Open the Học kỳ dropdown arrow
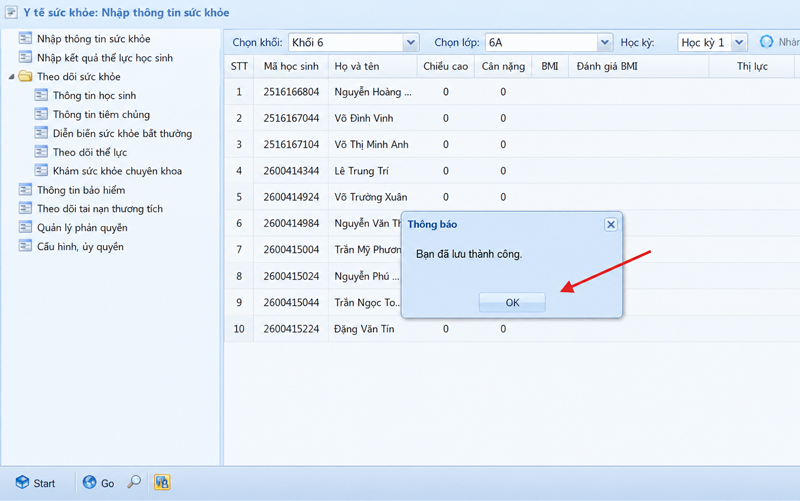Screen dimensions: 800x501 click(739, 43)
